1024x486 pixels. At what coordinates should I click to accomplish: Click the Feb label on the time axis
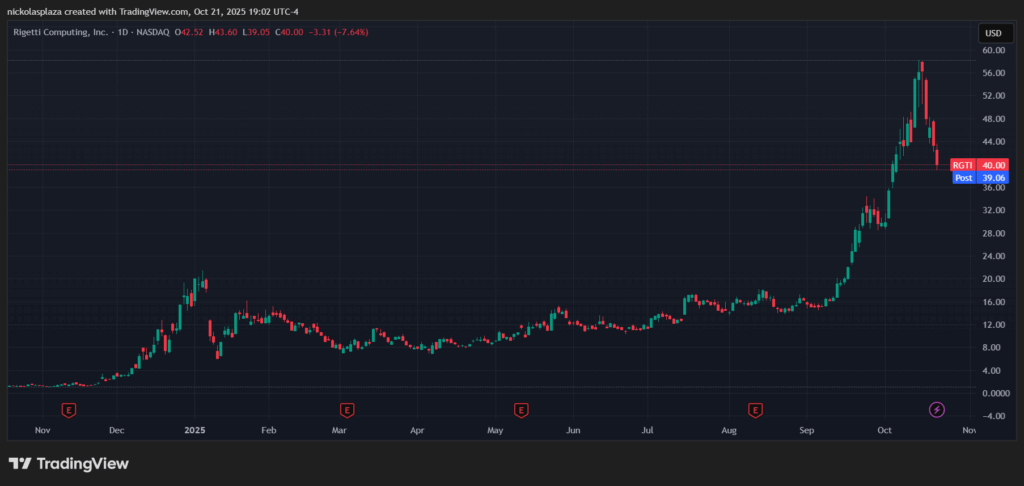pyautogui.click(x=268, y=430)
